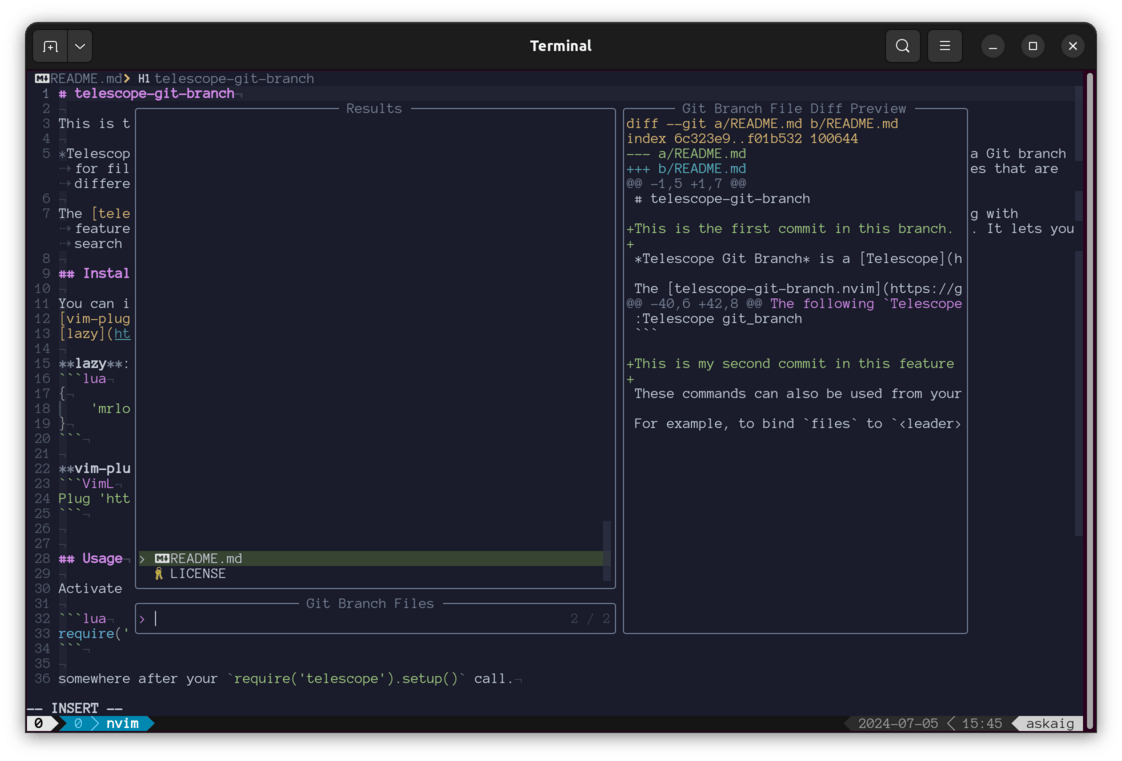This screenshot has width=1122, height=761.
Task: Click the Markdown icon beside the README.md result
Action: pyautogui.click(x=160, y=558)
